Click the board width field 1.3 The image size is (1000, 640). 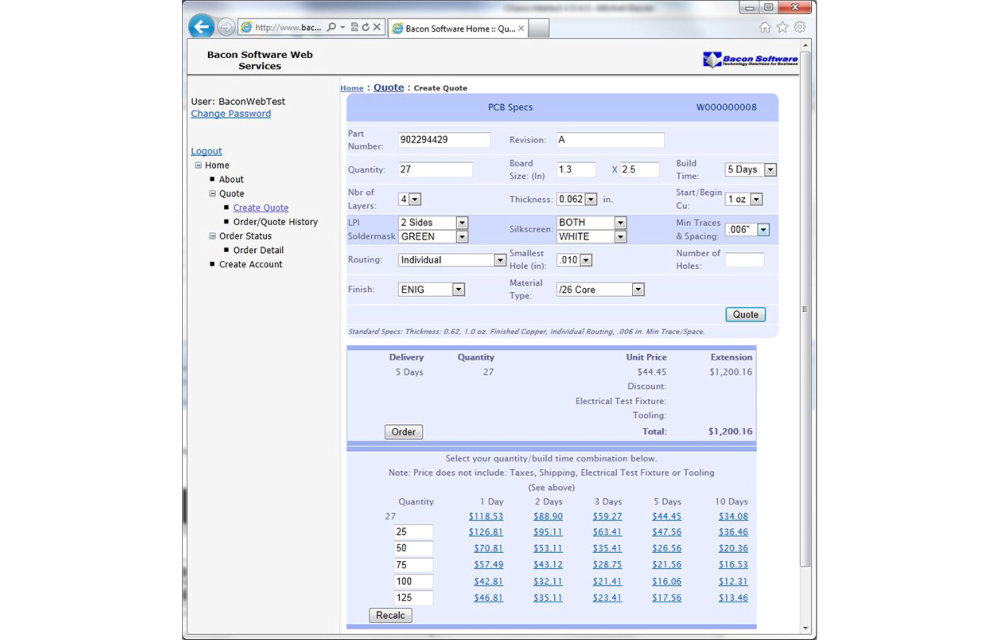tap(575, 170)
